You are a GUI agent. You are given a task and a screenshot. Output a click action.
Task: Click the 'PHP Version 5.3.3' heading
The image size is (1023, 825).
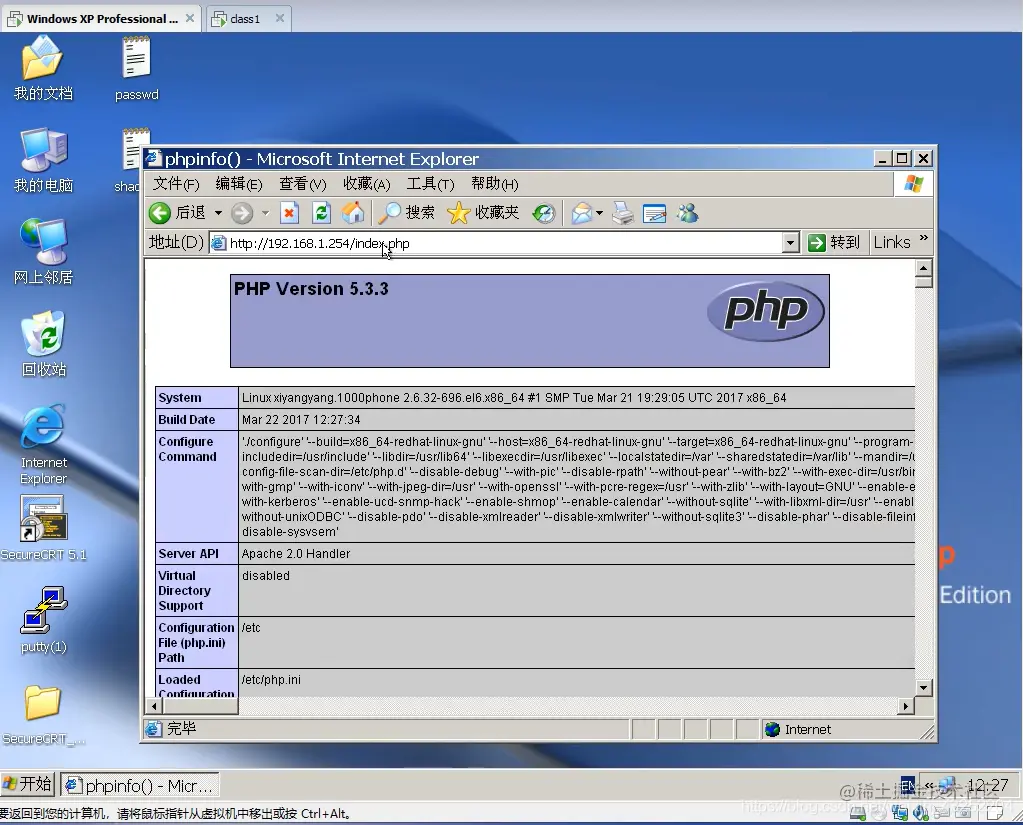click(311, 289)
